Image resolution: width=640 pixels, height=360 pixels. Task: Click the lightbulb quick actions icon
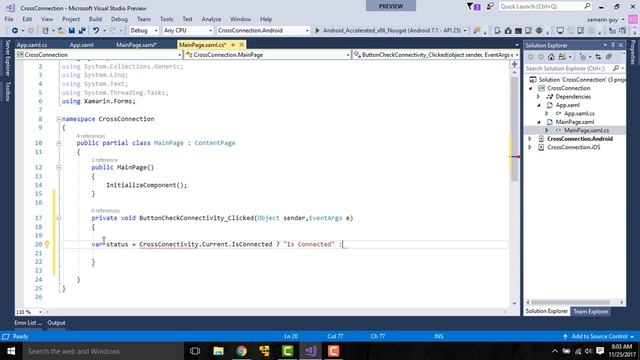(47, 244)
